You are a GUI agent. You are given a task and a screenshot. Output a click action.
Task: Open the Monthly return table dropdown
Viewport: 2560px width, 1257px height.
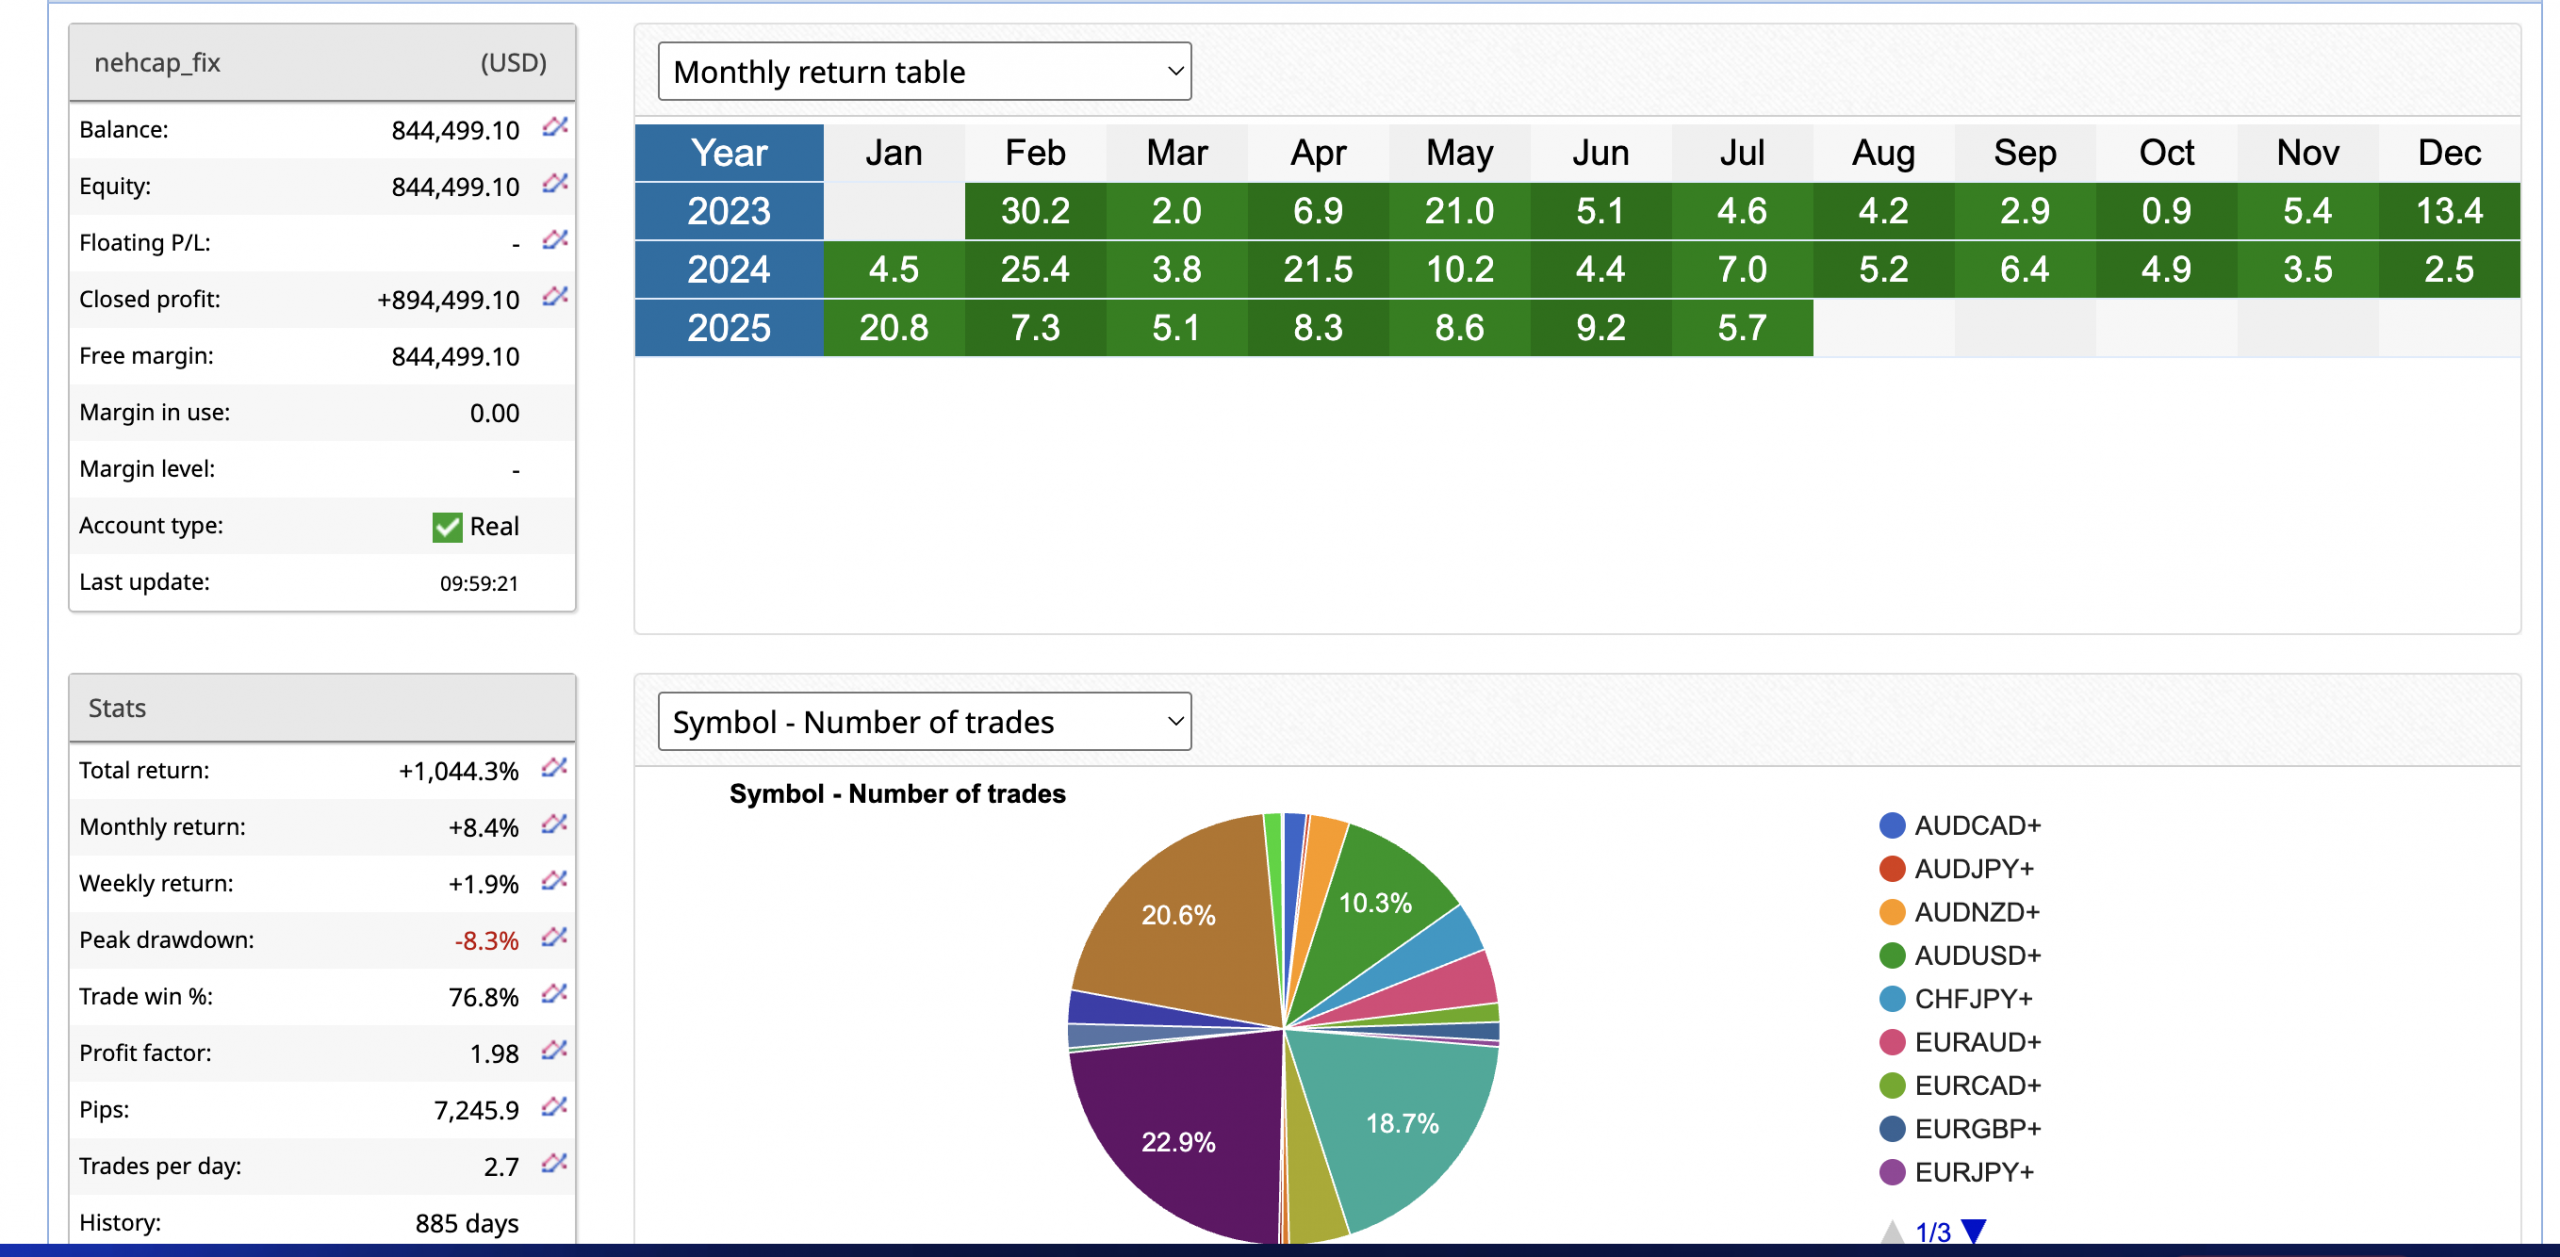click(x=924, y=72)
